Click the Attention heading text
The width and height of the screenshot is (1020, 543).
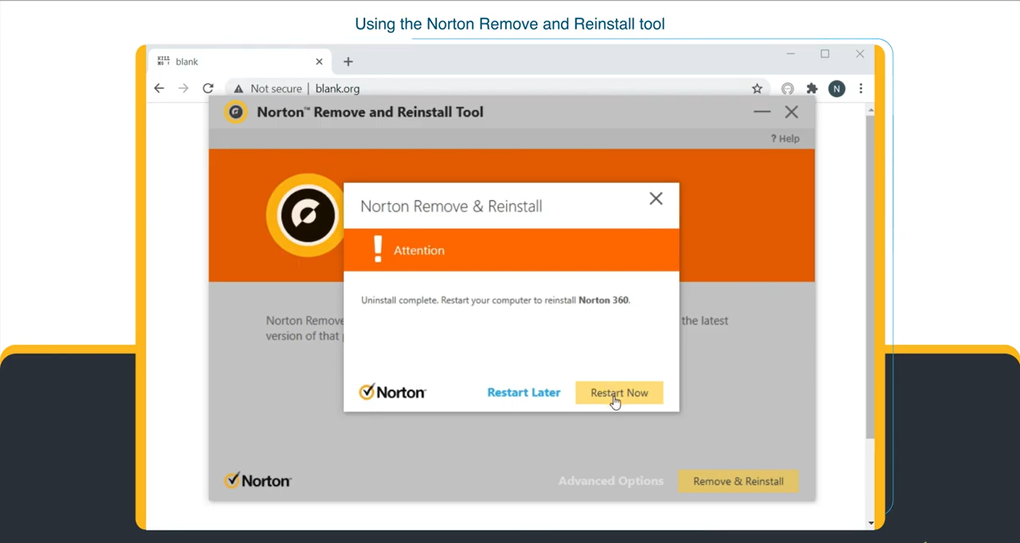pyautogui.click(x=419, y=250)
